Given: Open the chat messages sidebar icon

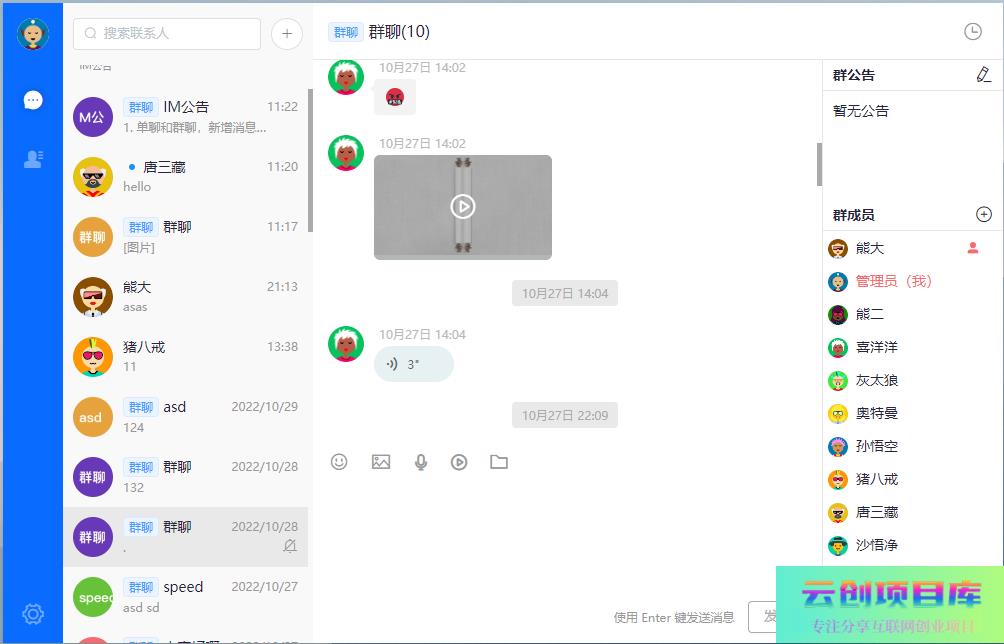Looking at the screenshot, I should click(33, 100).
